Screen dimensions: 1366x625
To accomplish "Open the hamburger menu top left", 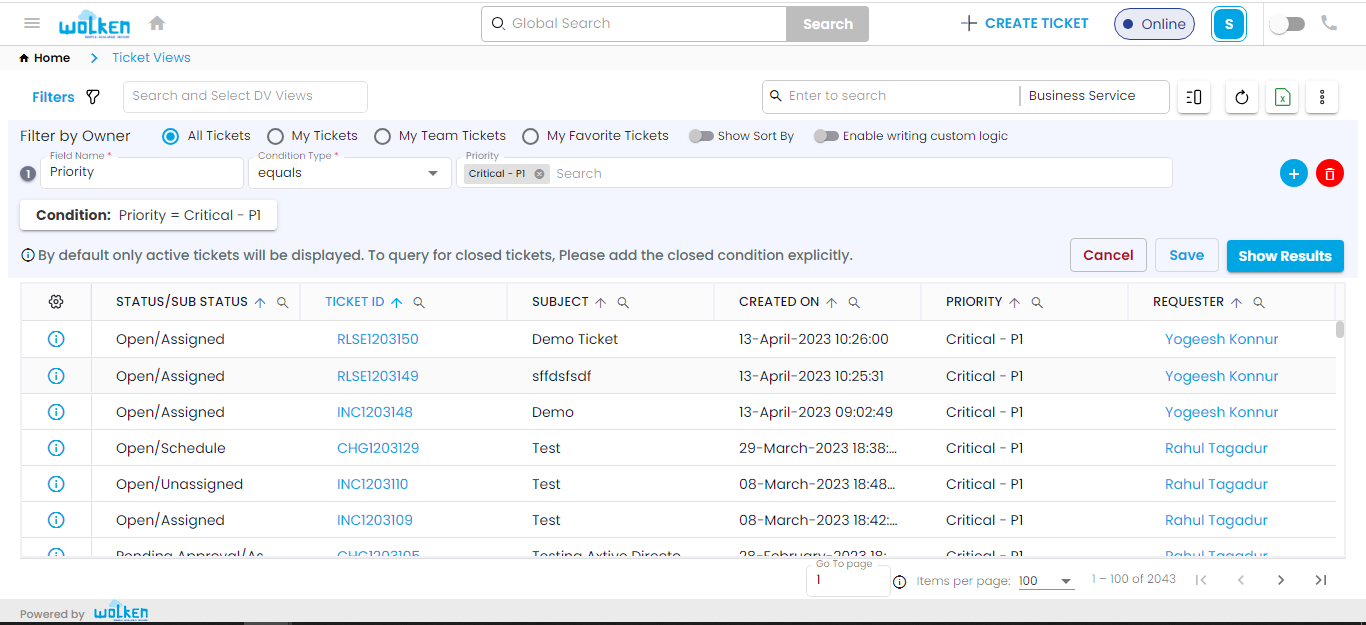I will tap(31, 23).
